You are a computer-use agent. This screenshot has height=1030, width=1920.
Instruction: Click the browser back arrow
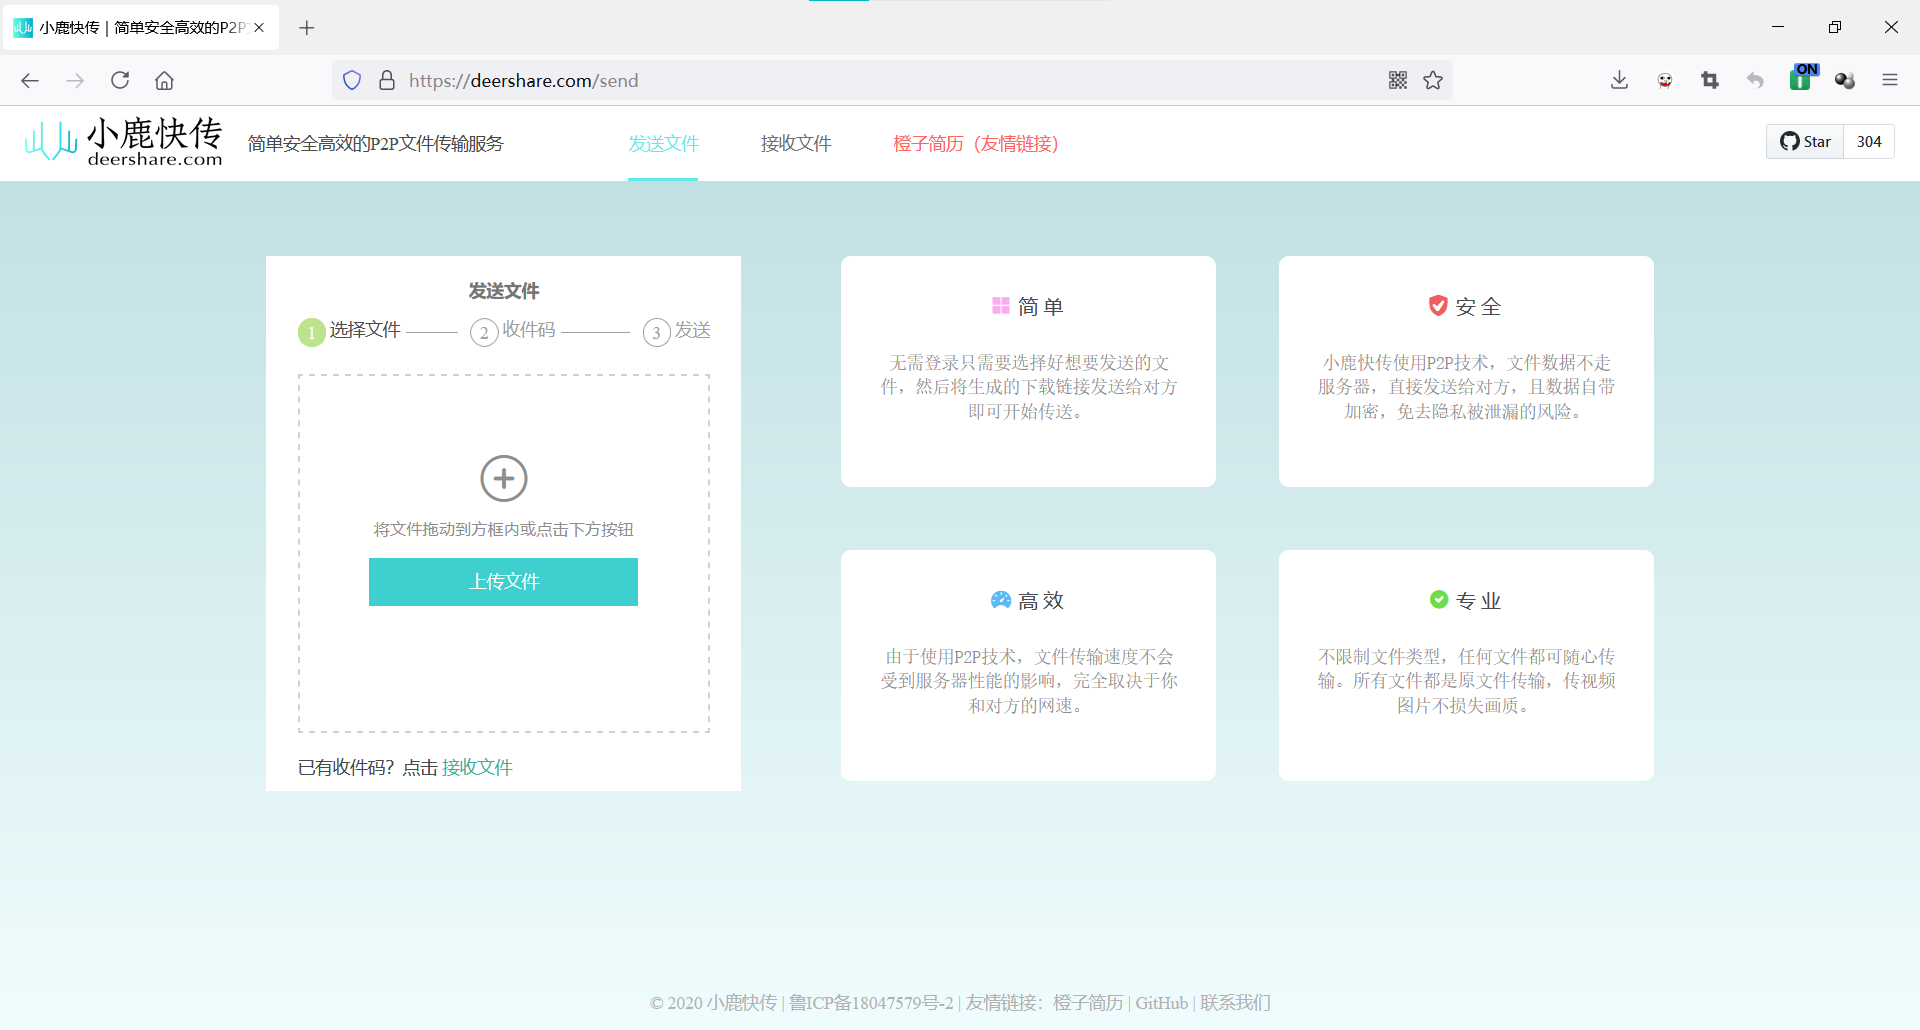(30, 81)
